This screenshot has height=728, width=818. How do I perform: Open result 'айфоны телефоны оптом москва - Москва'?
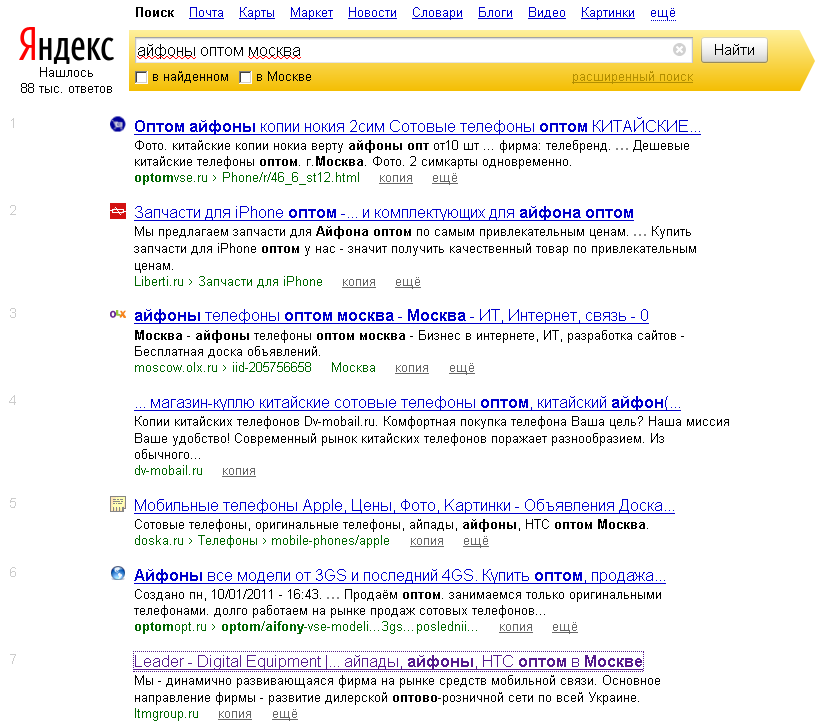coord(391,316)
